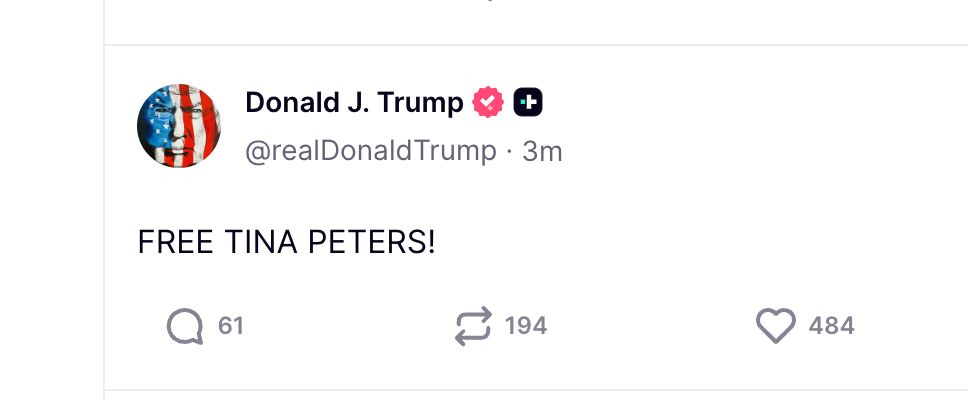Click the 3m timestamp

tap(542, 151)
